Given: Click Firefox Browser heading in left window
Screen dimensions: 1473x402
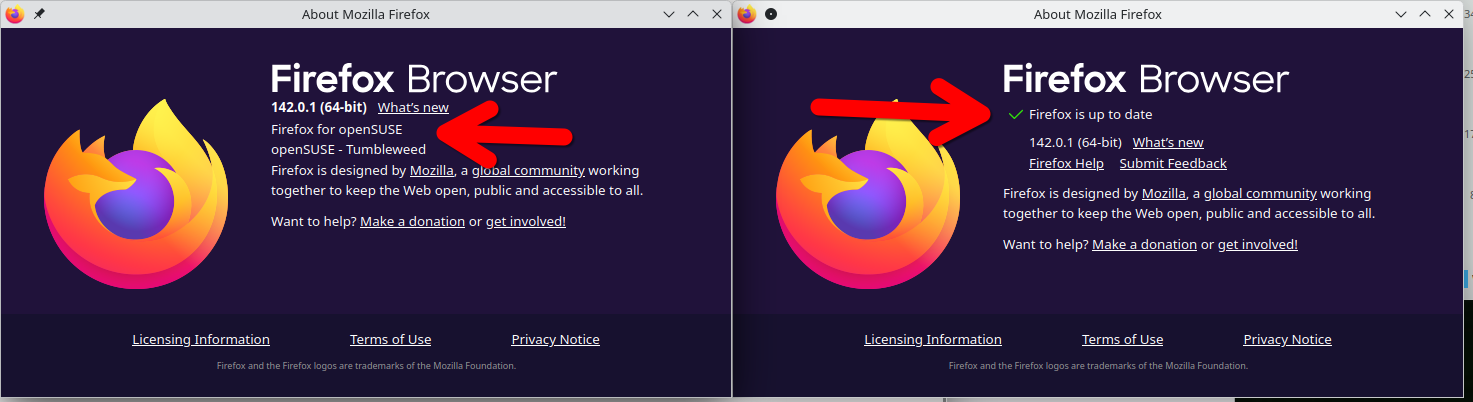Looking at the screenshot, I should [x=414, y=79].
